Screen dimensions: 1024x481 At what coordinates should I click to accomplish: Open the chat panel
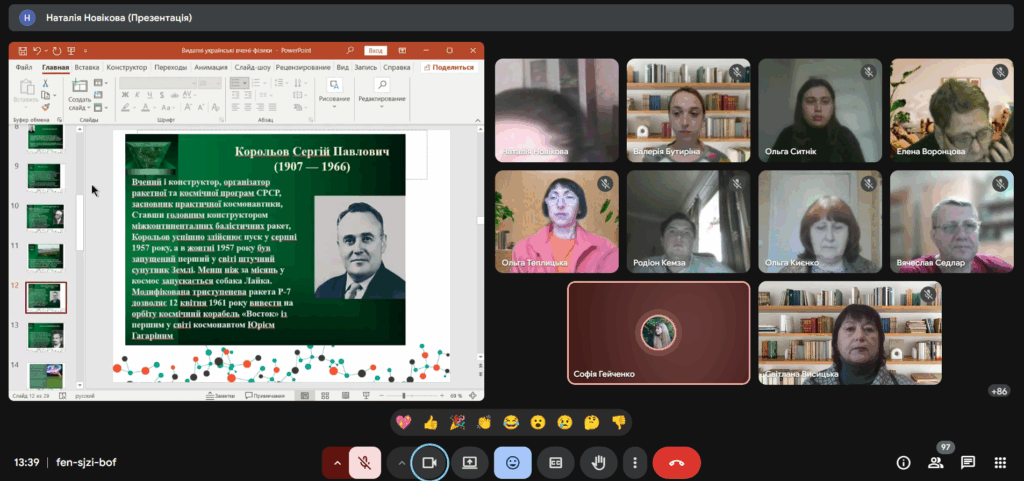click(x=968, y=463)
